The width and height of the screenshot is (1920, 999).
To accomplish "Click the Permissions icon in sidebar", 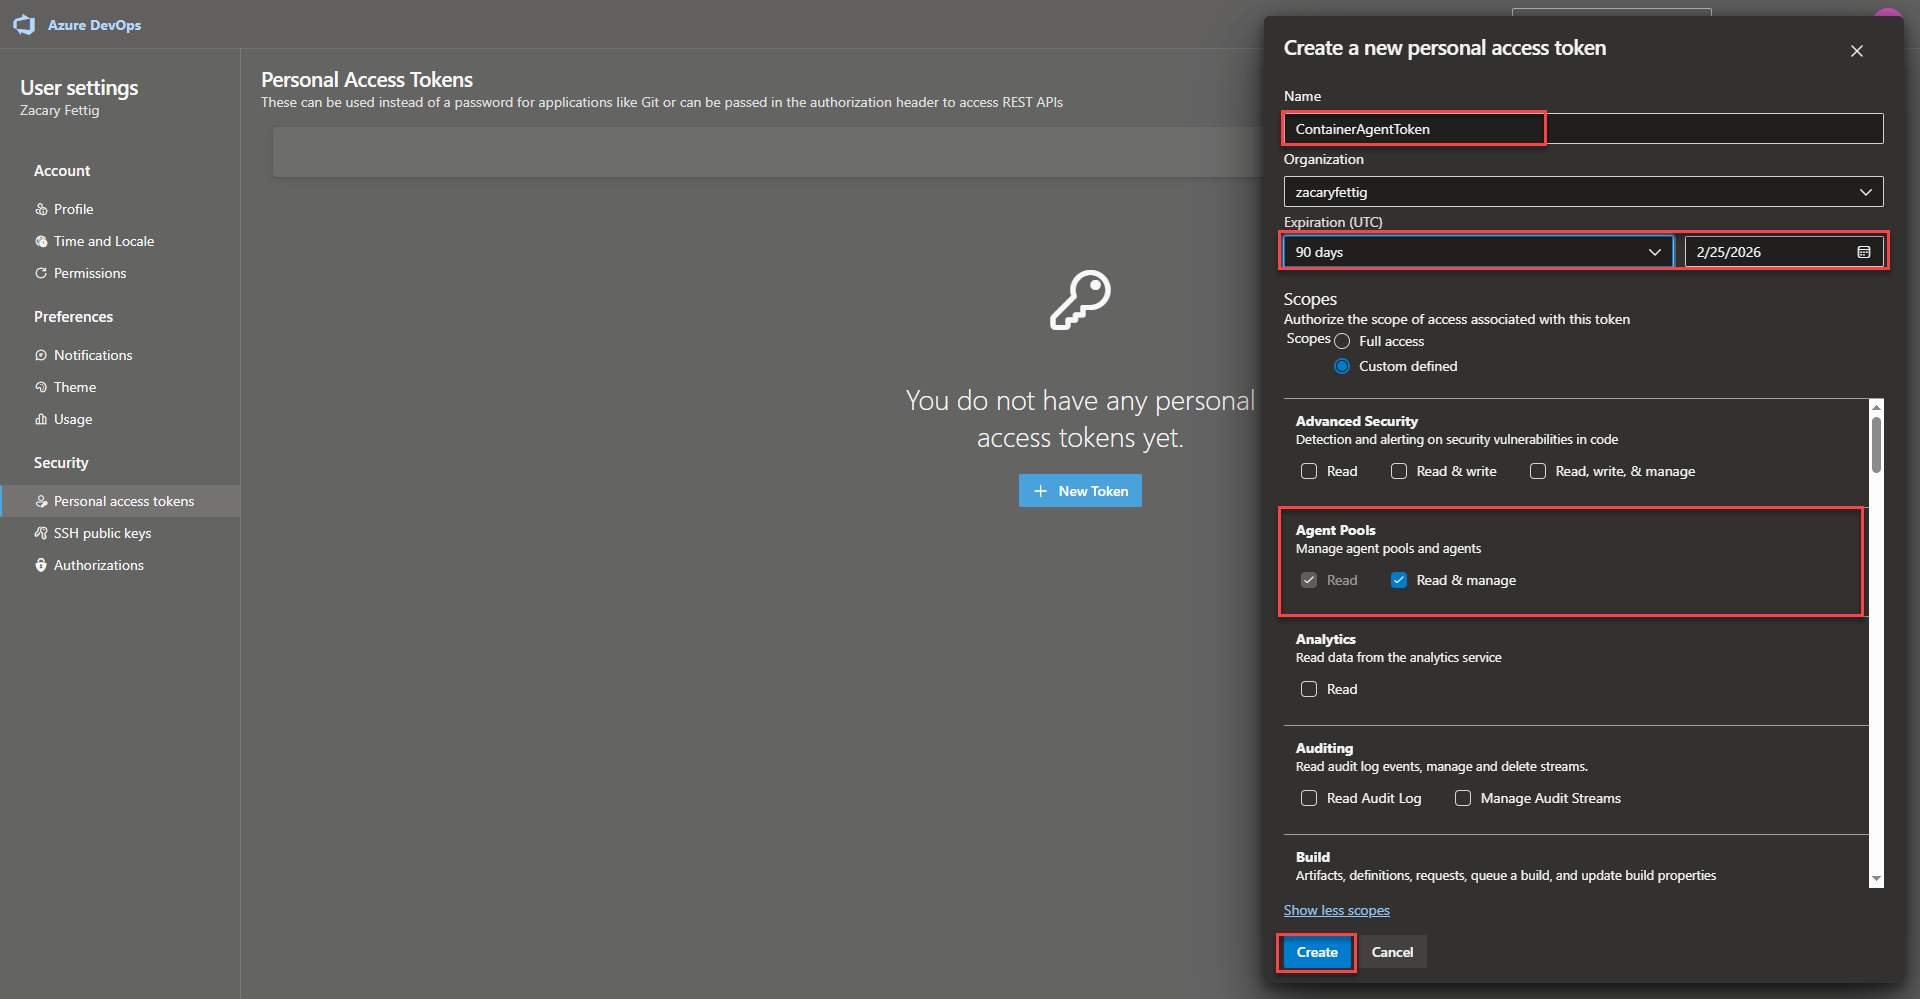I will [41, 273].
